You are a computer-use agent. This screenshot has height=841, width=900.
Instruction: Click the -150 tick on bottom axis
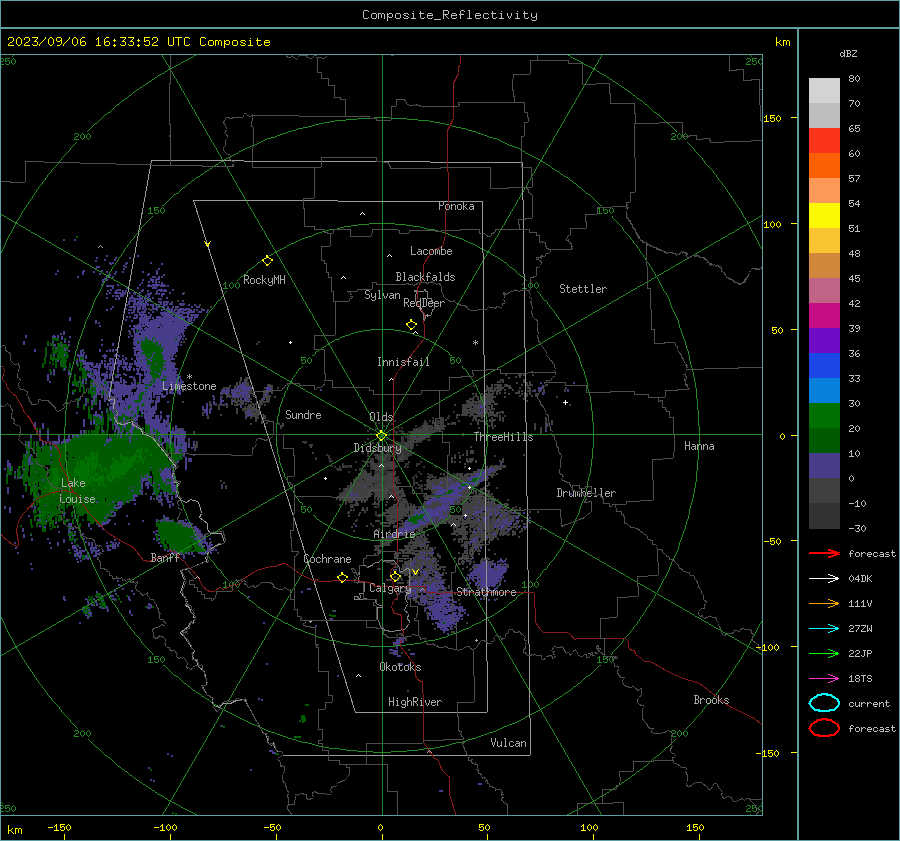point(59,827)
